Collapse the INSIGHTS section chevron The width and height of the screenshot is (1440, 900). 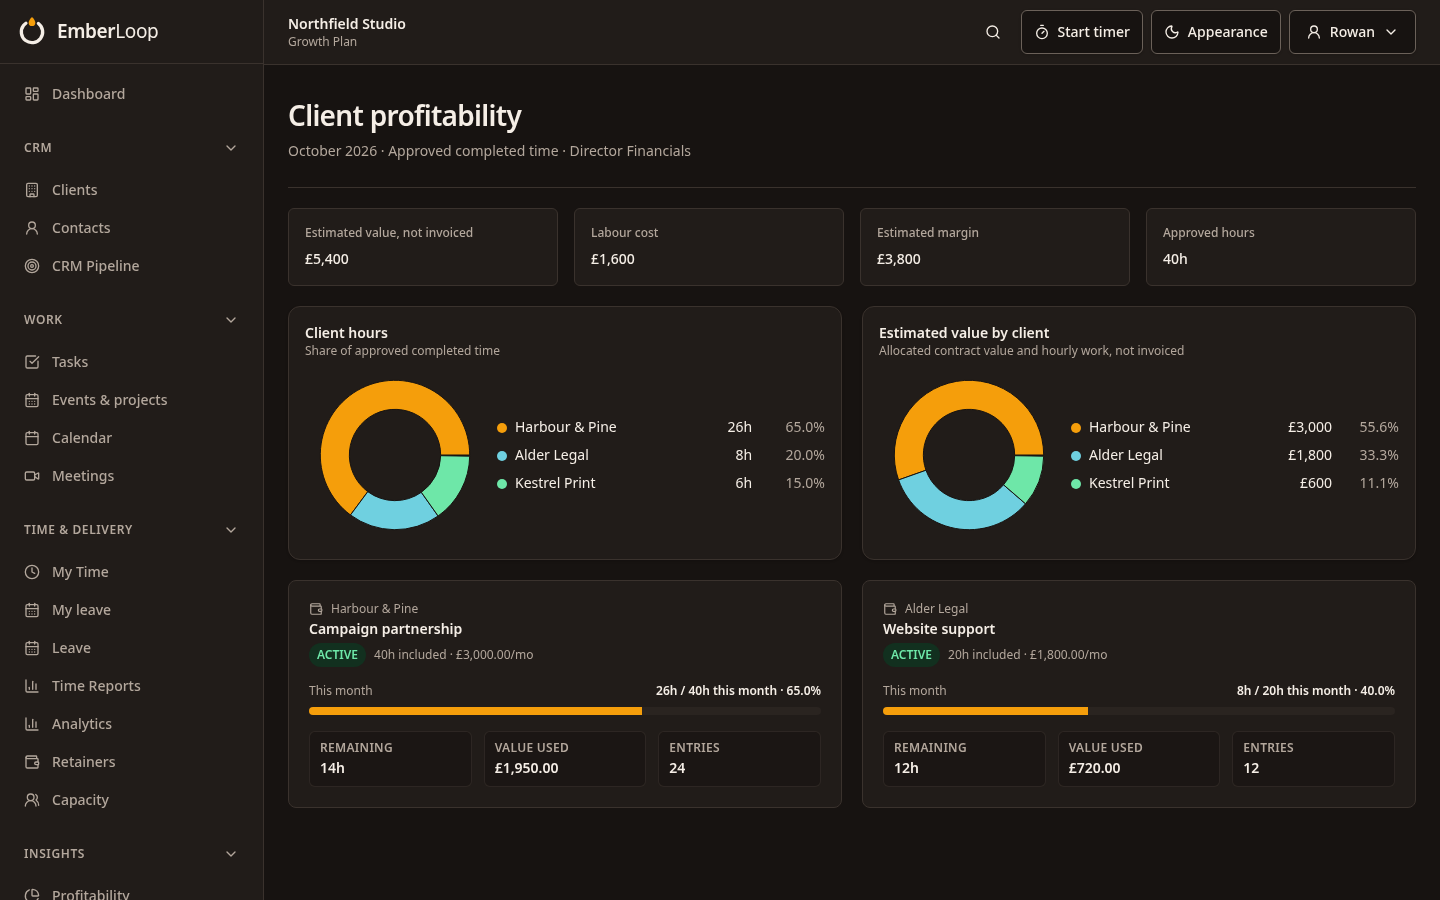pos(231,854)
